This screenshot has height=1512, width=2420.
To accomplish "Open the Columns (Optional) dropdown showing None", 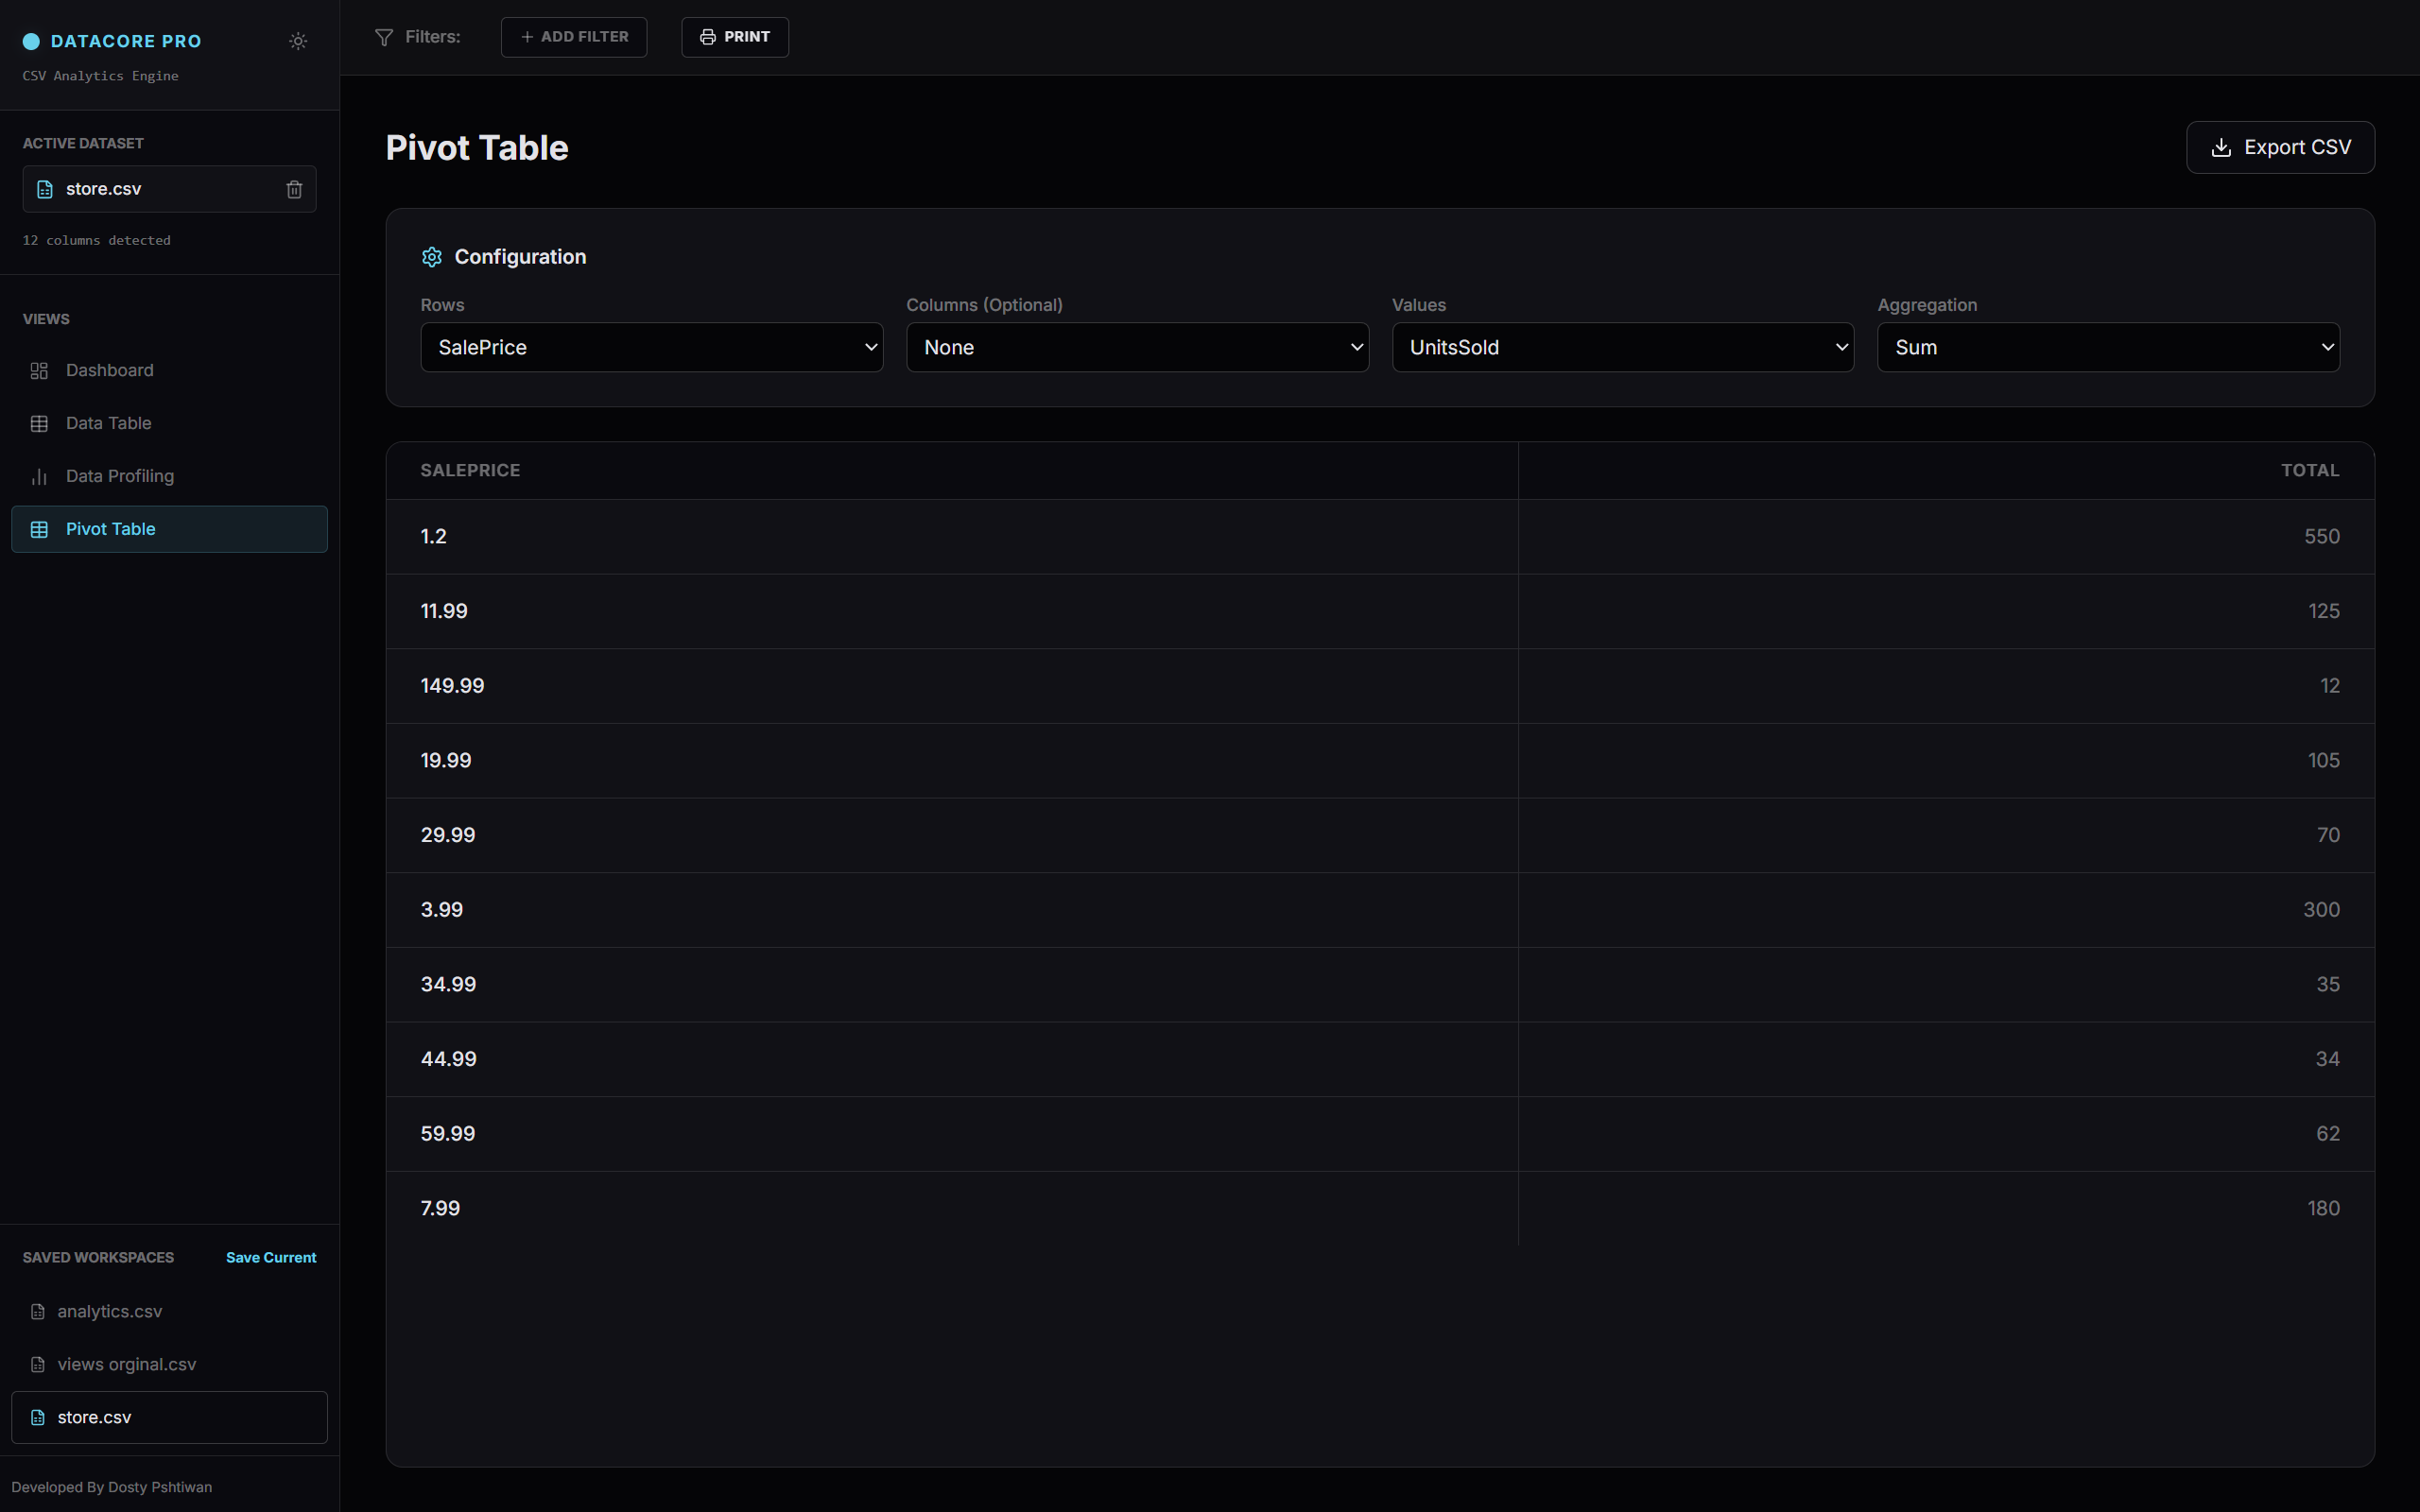I will (1137, 347).
